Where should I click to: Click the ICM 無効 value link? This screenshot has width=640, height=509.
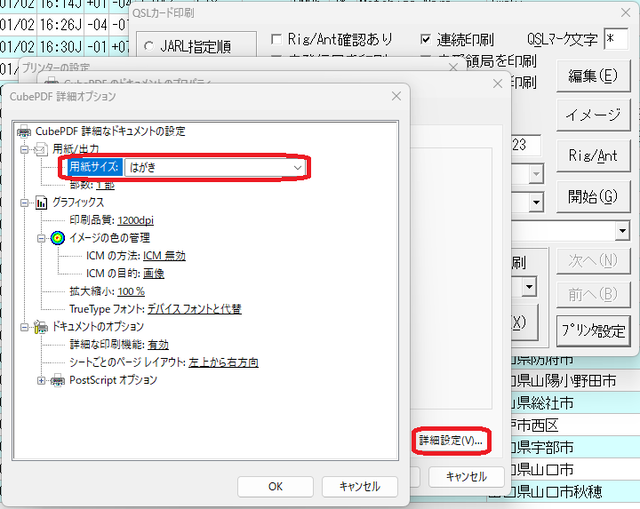164,256
